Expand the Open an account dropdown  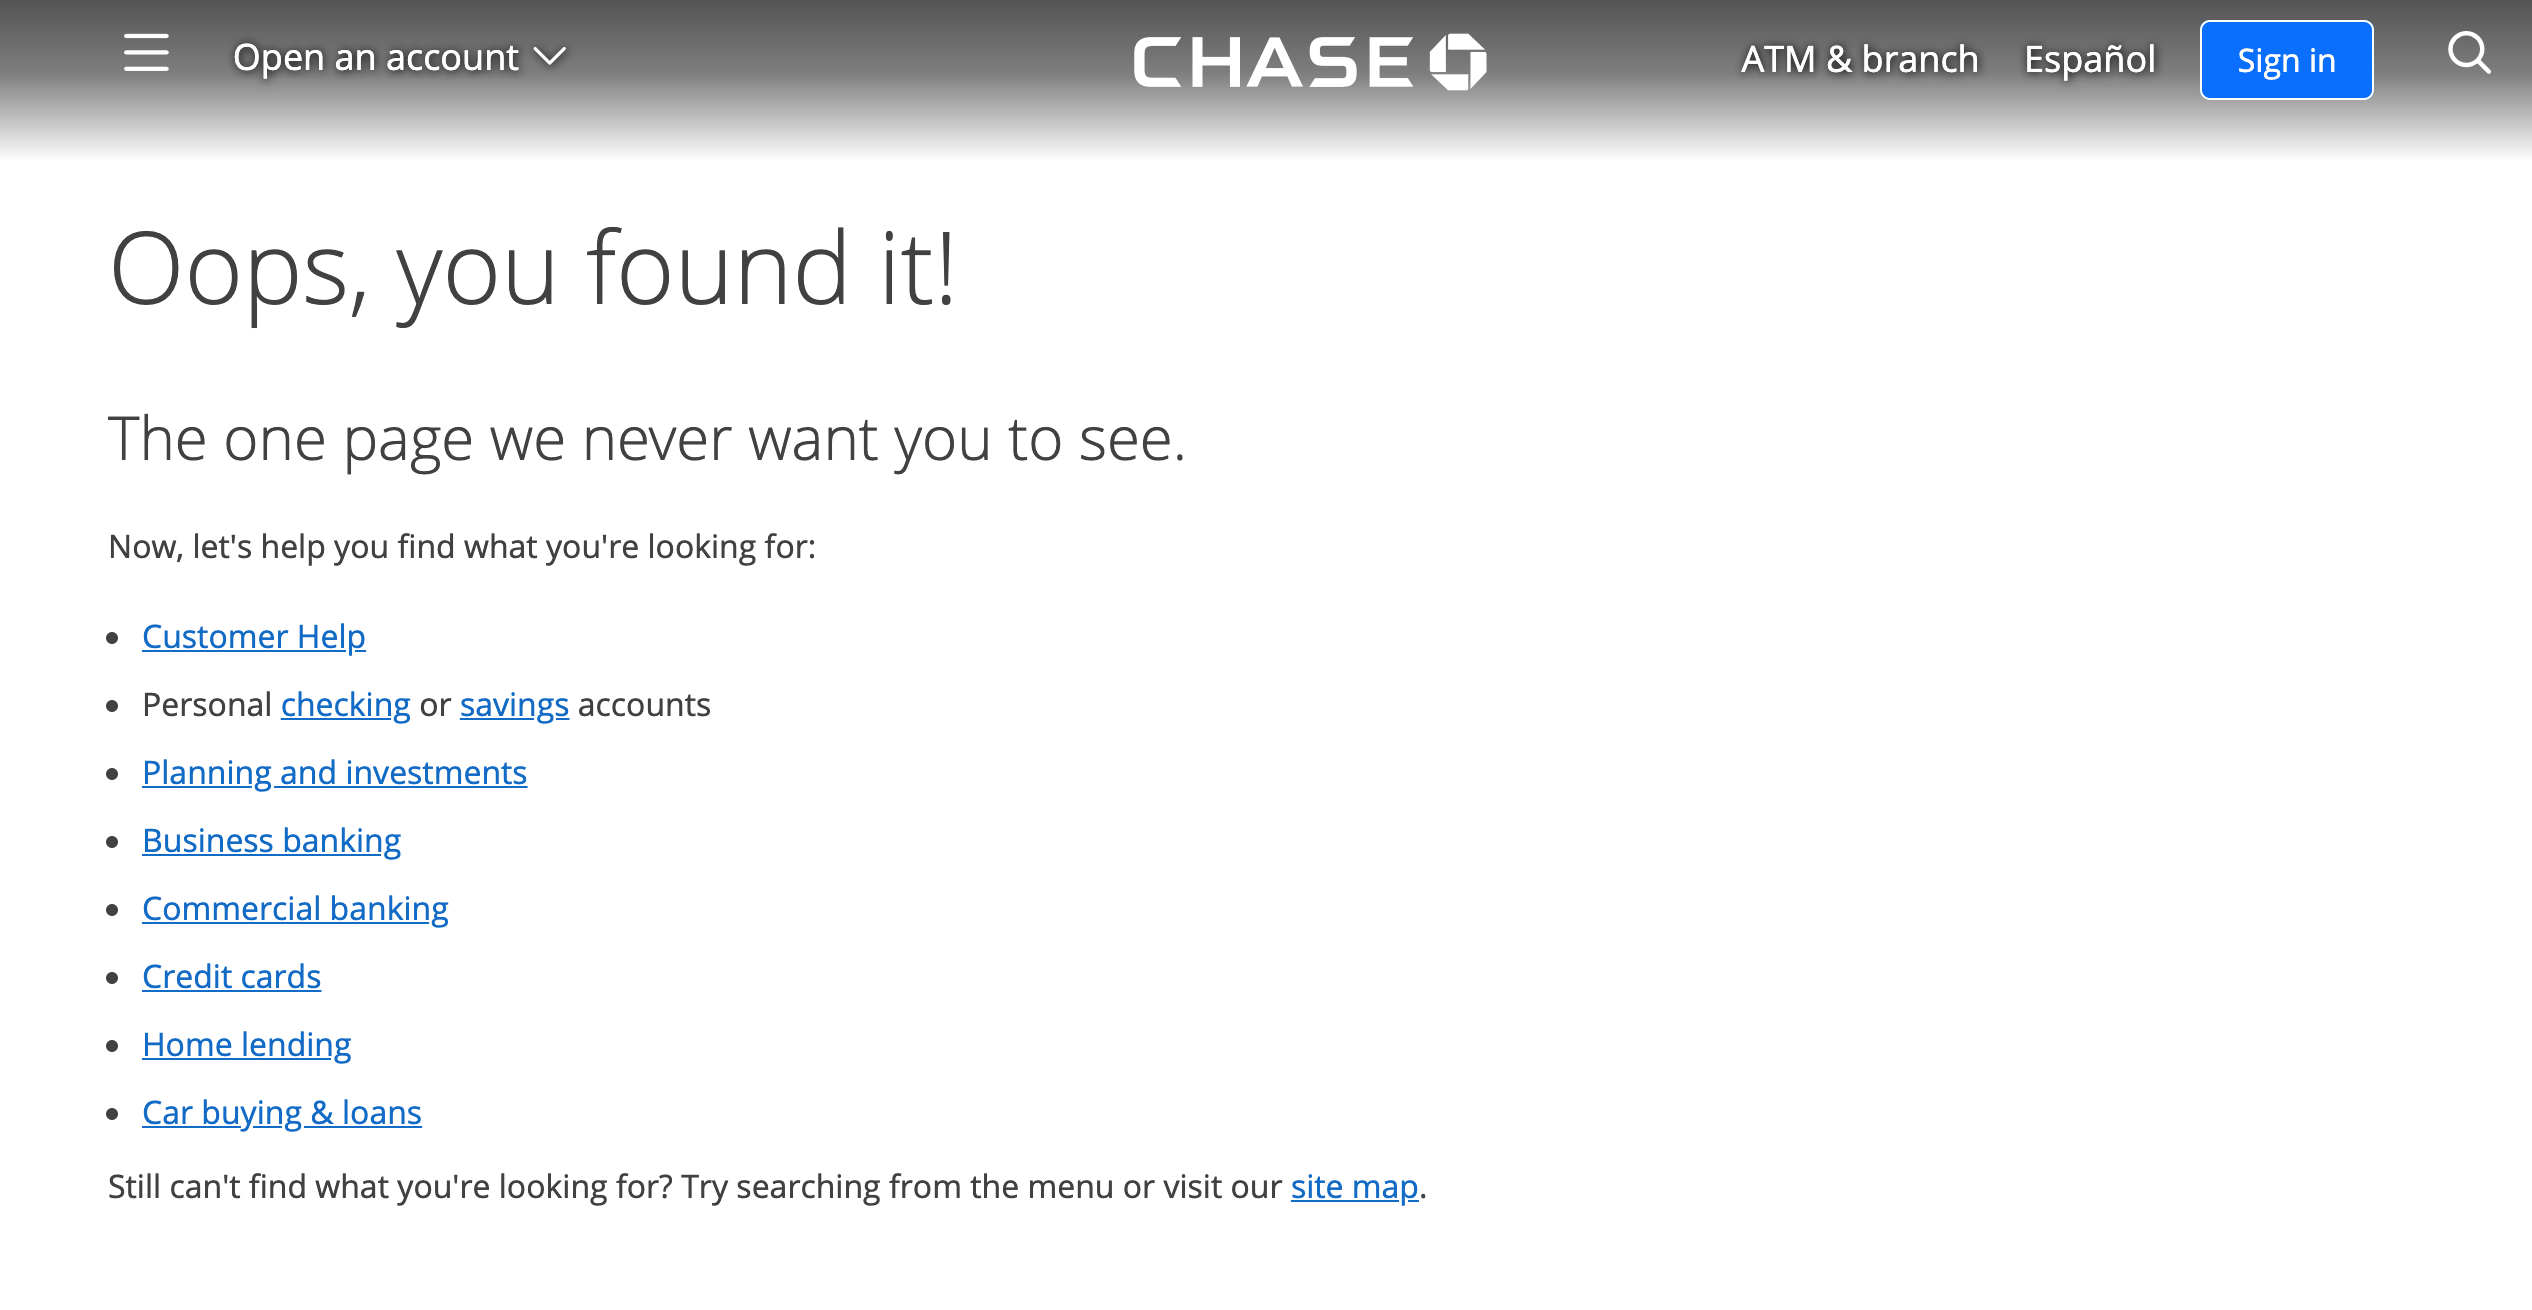point(376,58)
